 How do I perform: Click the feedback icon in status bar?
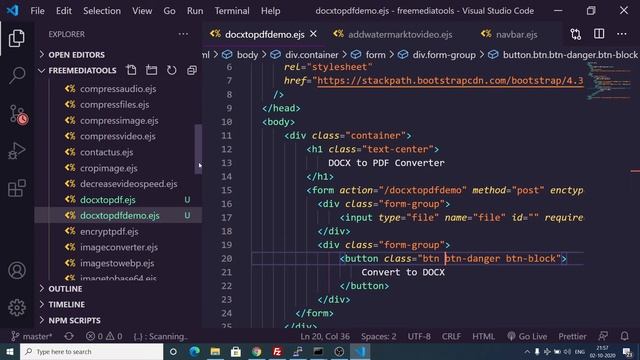coord(603,336)
